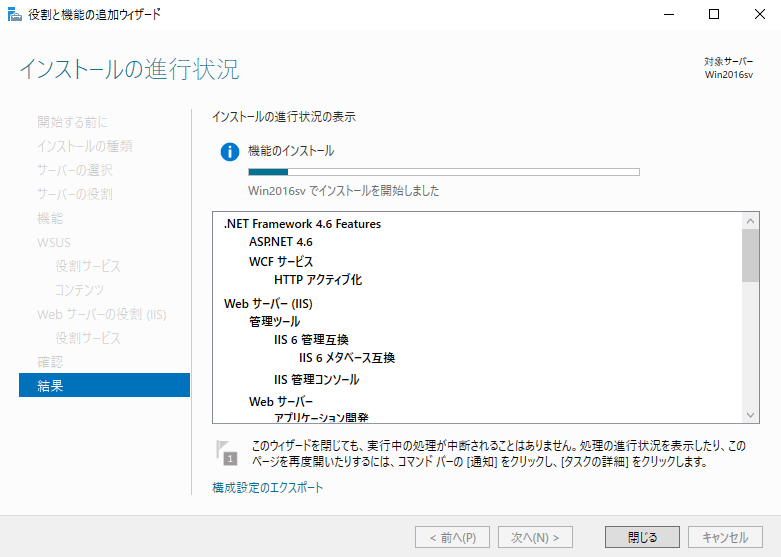Screen dimensions: 781x557
Task: Click the ASP.NET 4.6 entry
Action: [x=281, y=242]
